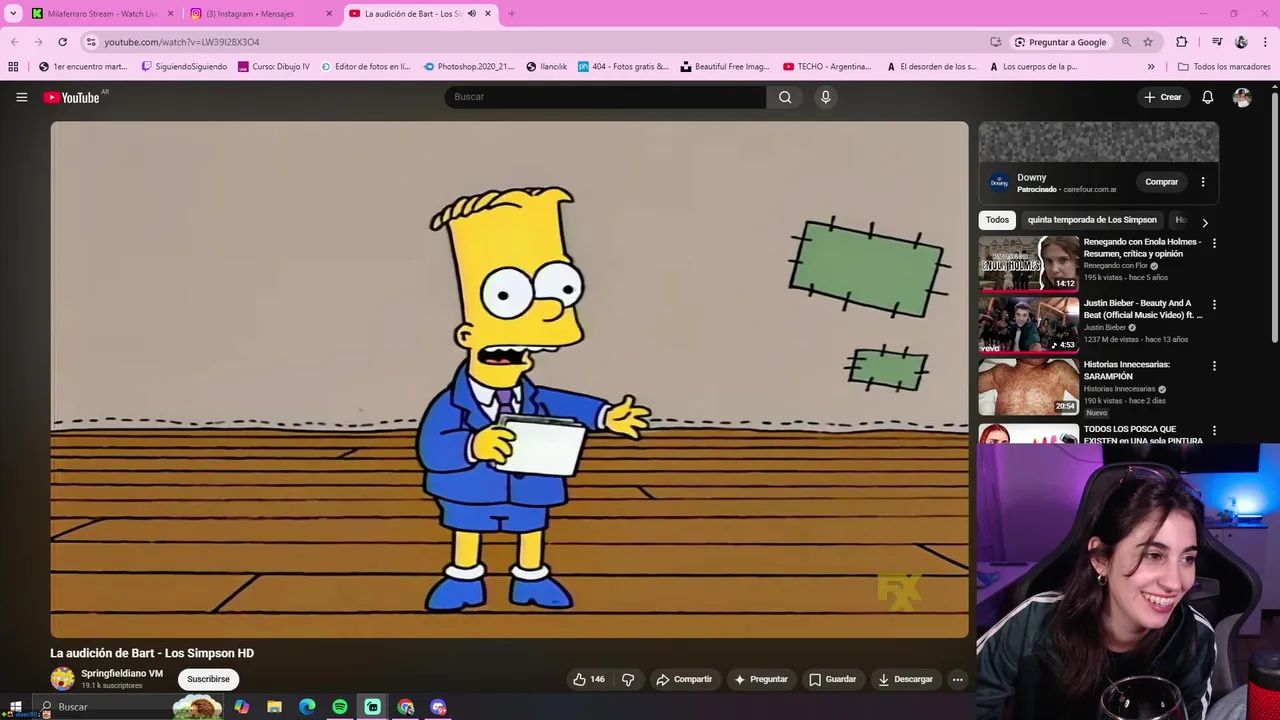Download the video with Descargar
This screenshot has width=1280, height=720.
pyautogui.click(x=905, y=679)
